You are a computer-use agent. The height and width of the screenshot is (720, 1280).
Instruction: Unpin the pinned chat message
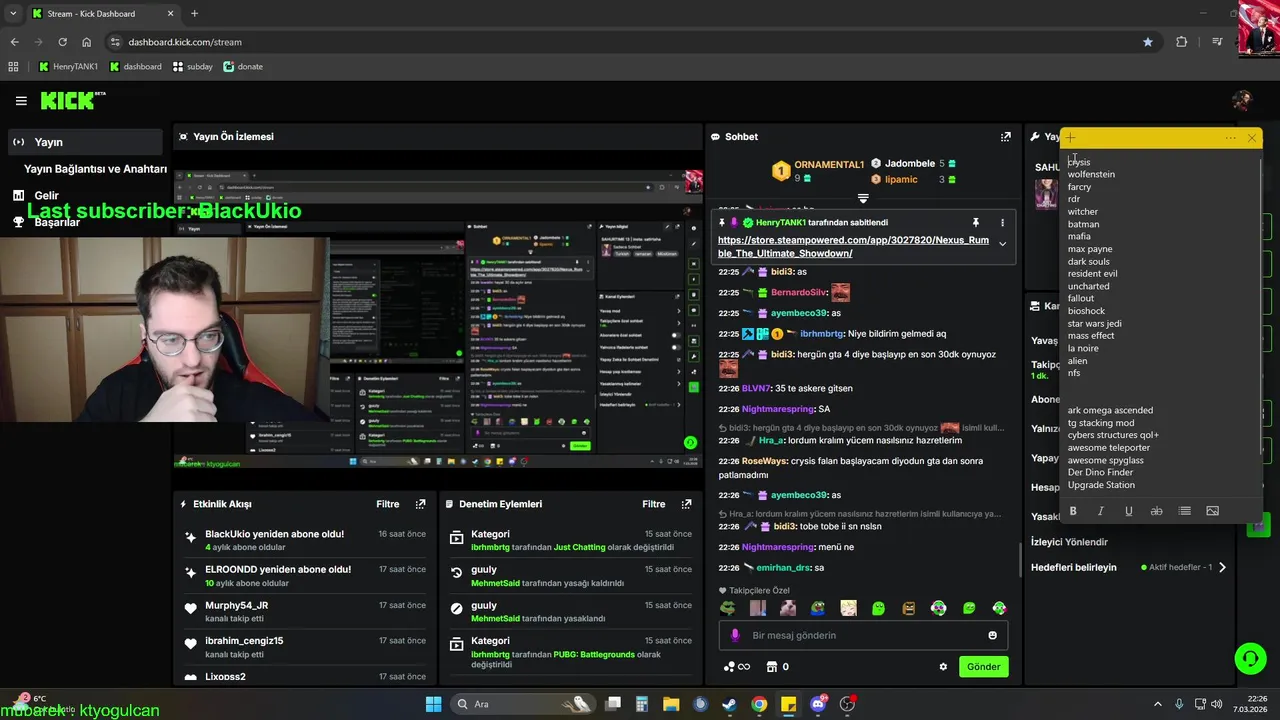point(975,222)
